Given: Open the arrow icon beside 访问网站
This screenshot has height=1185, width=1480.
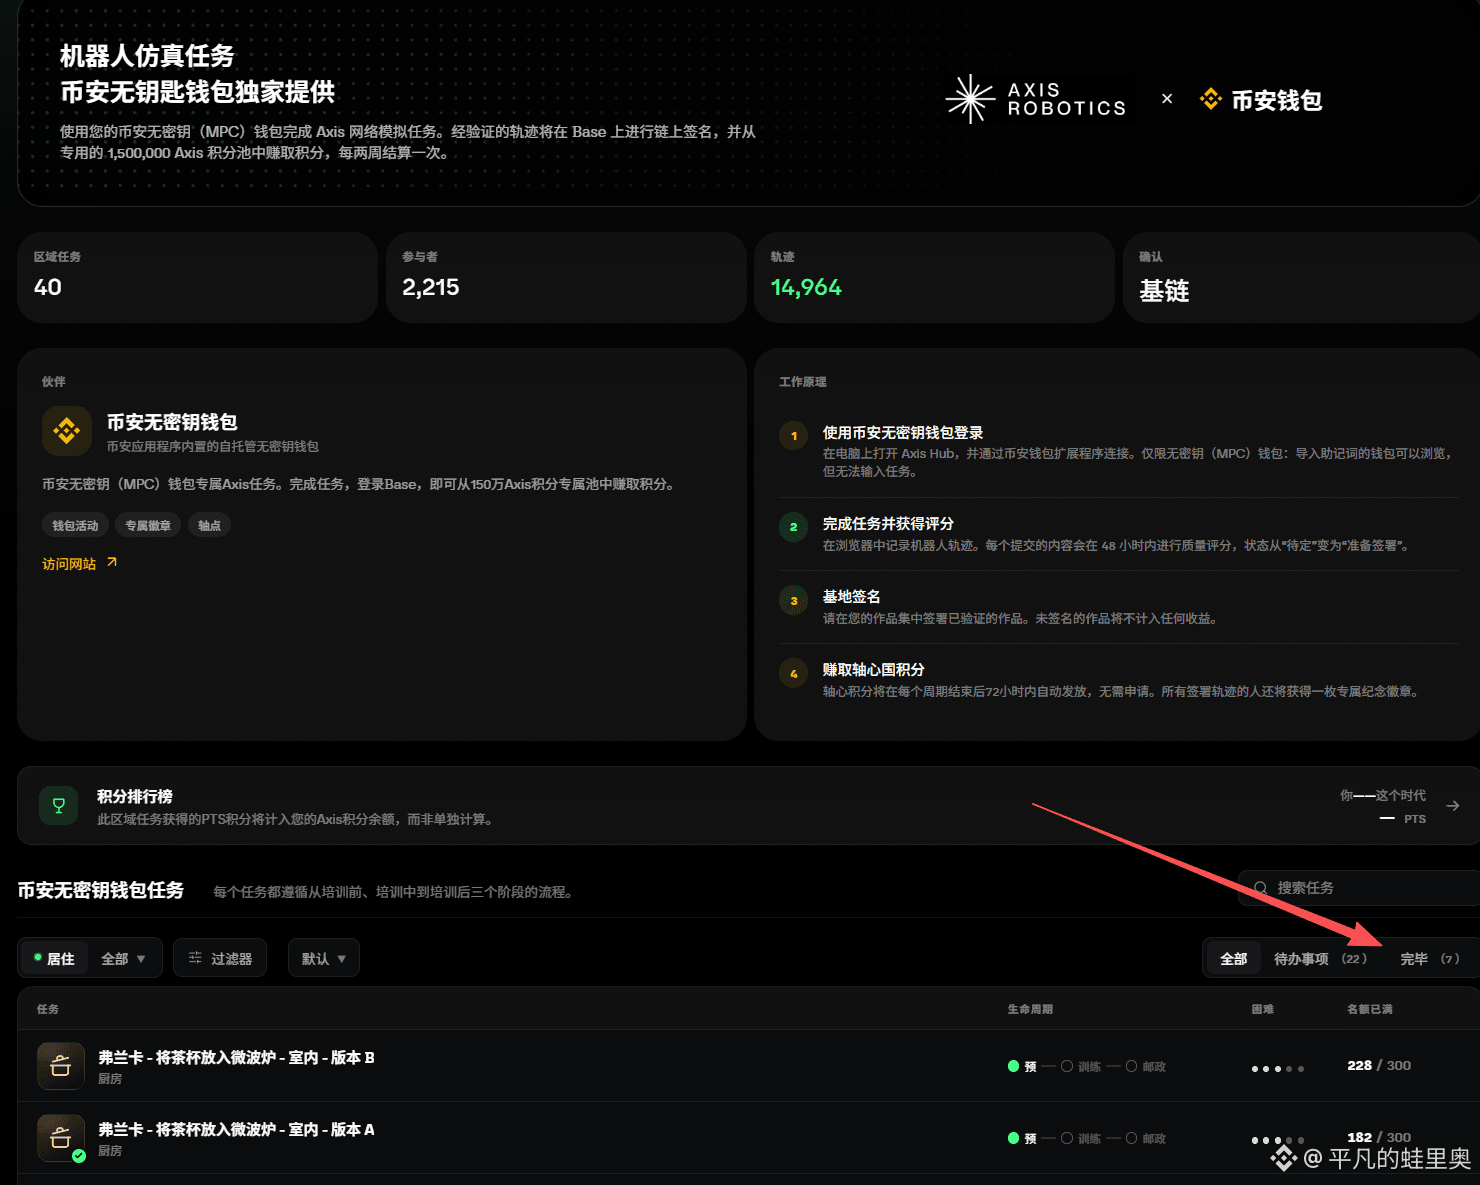Looking at the screenshot, I should [x=112, y=562].
